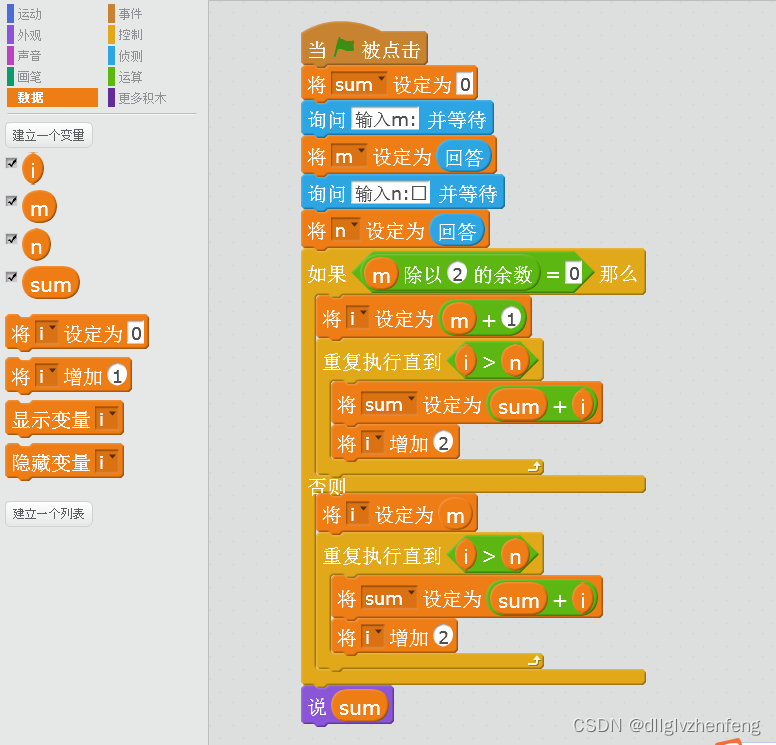
Task: Click the 建立一个变量 button
Action: pyautogui.click(x=48, y=135)
